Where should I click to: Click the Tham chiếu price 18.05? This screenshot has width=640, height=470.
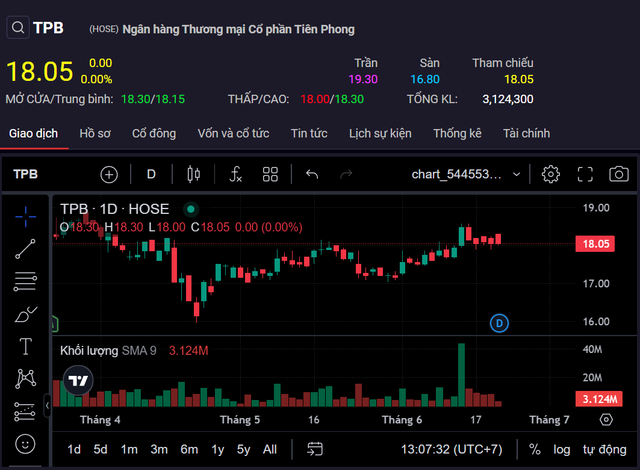[x=518, y=79]
